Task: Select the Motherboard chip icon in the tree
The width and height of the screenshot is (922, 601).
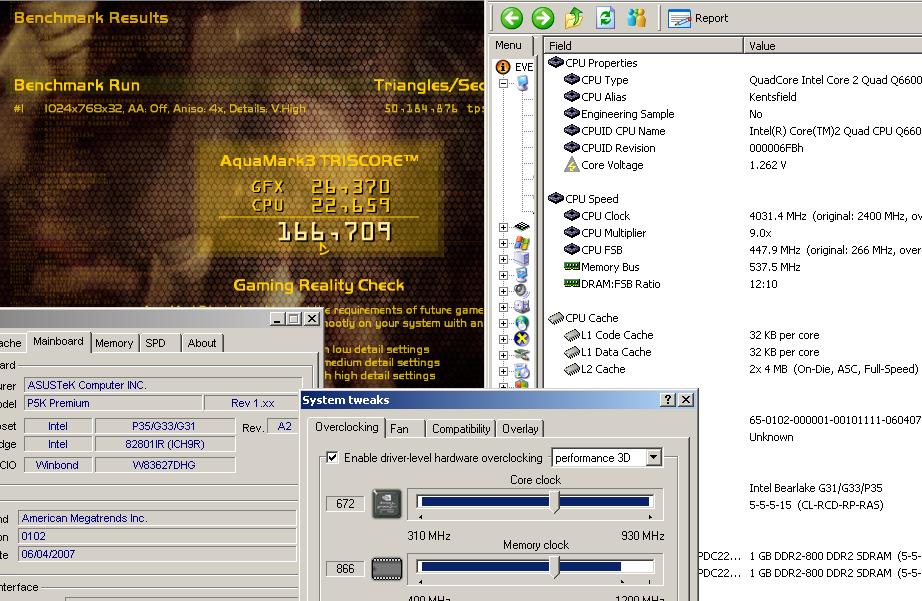Action: [x=522, y=226]
